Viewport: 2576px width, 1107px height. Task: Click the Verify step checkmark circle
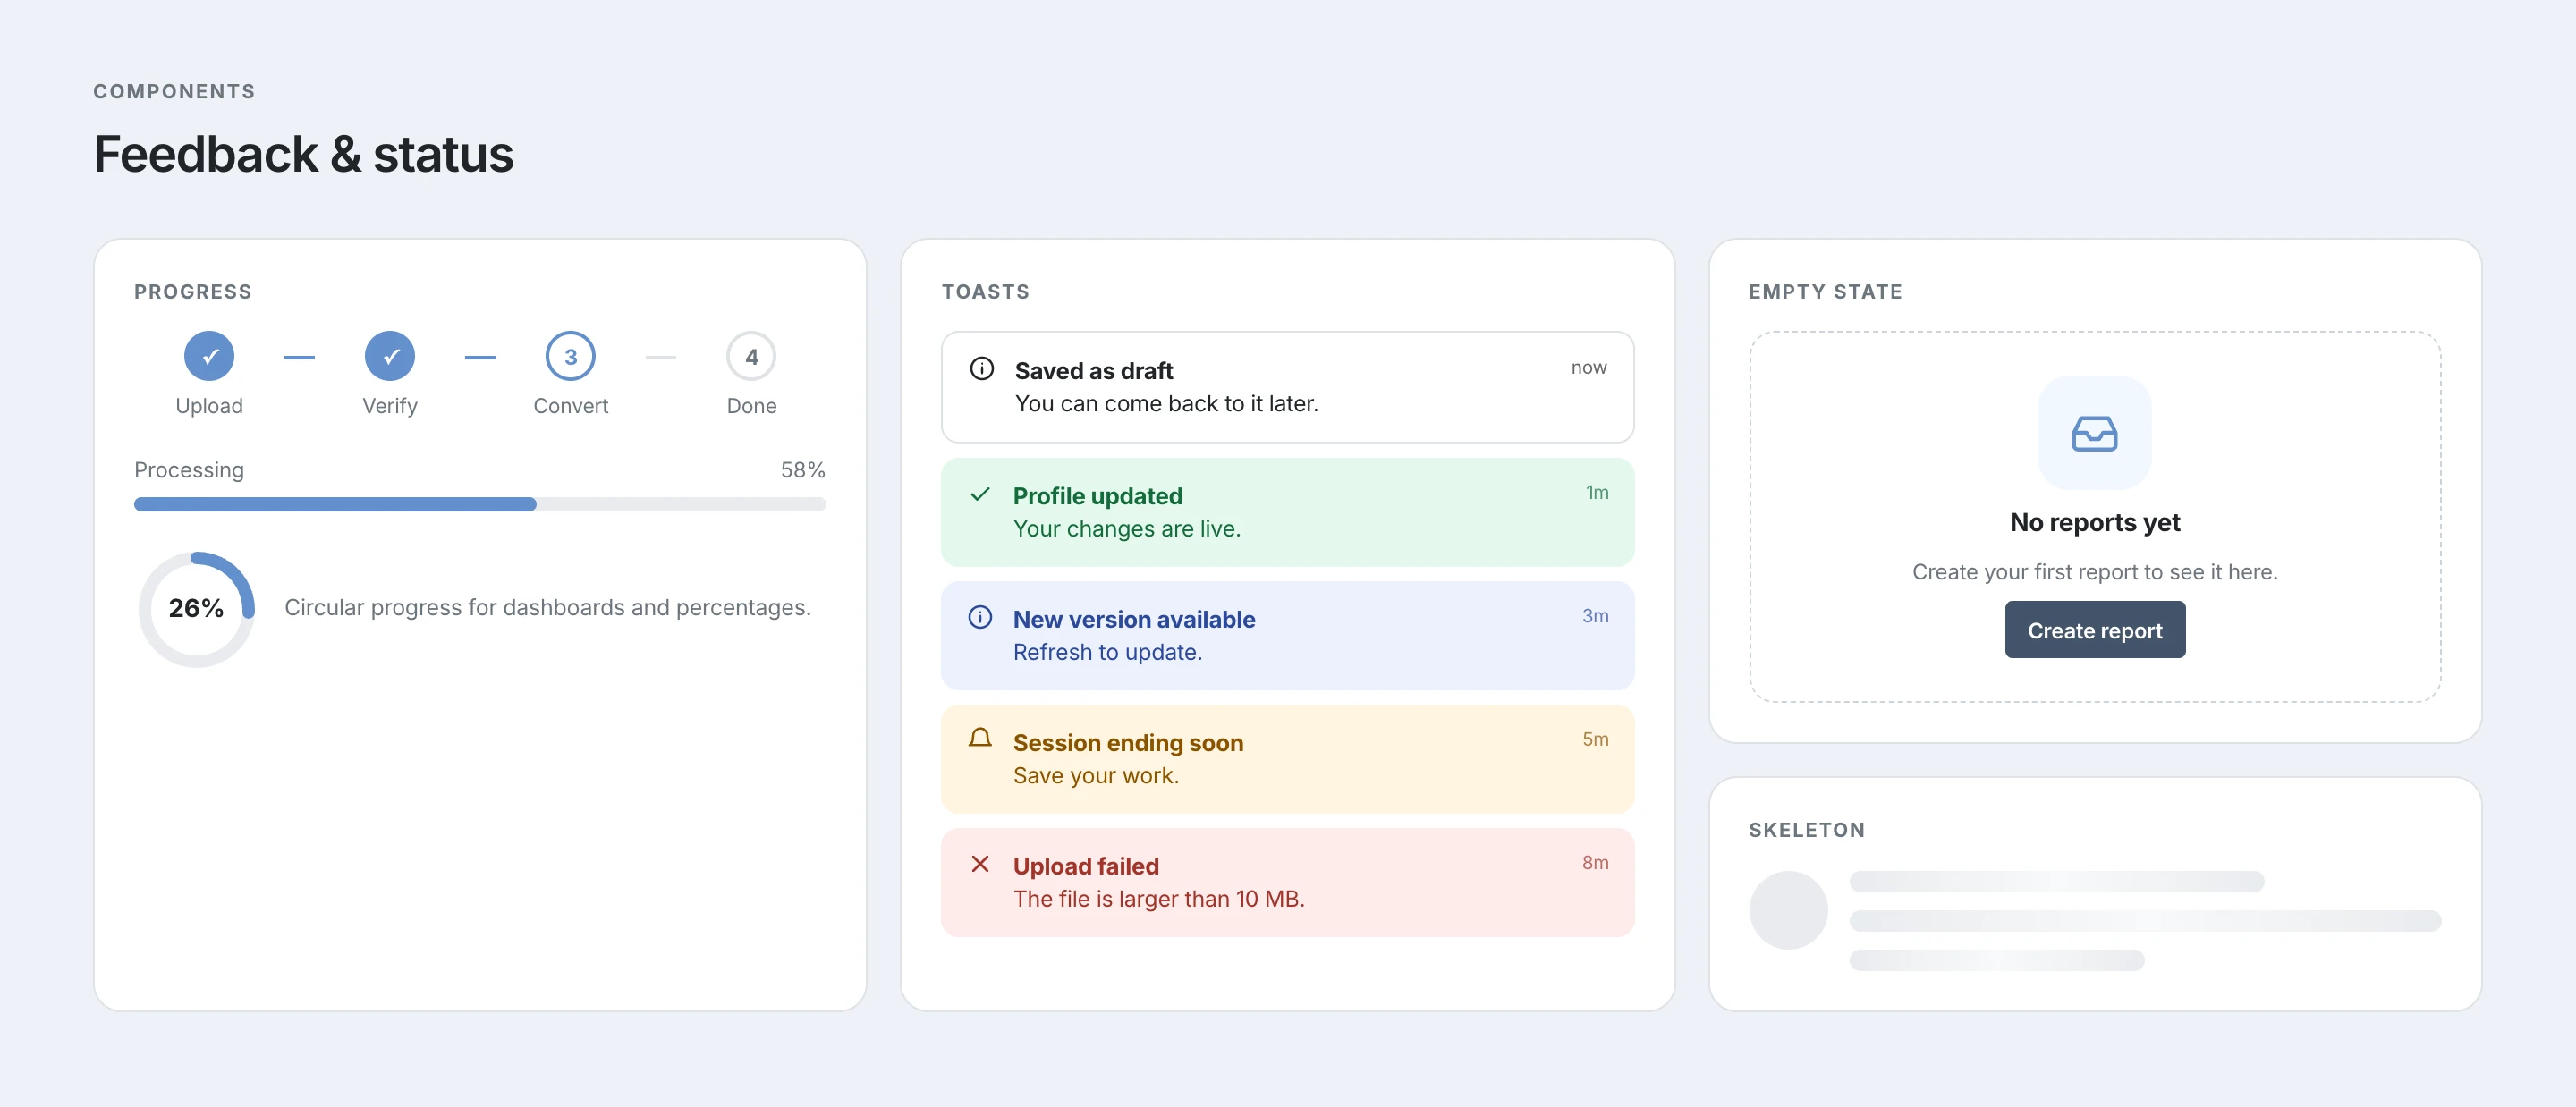390,356
